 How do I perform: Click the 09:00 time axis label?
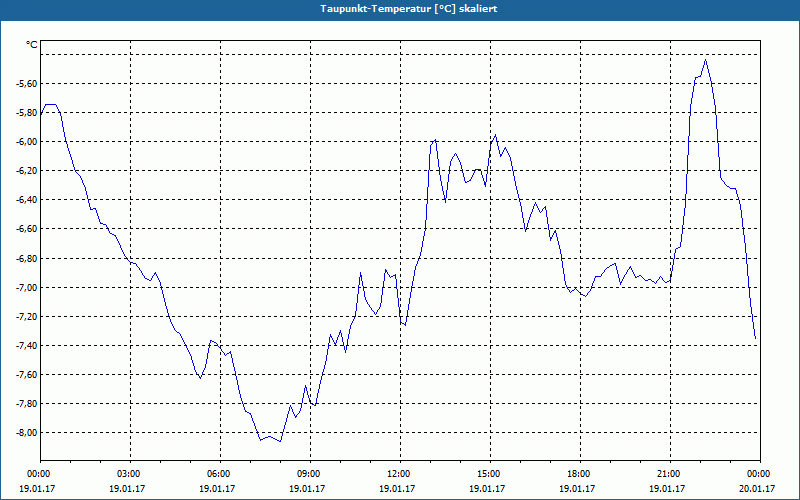tap(310, 473)
